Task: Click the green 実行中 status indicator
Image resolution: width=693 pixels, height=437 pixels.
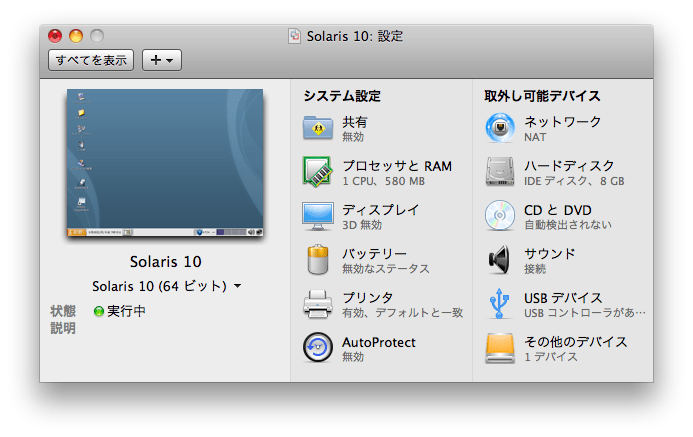Action: [99, 311]
